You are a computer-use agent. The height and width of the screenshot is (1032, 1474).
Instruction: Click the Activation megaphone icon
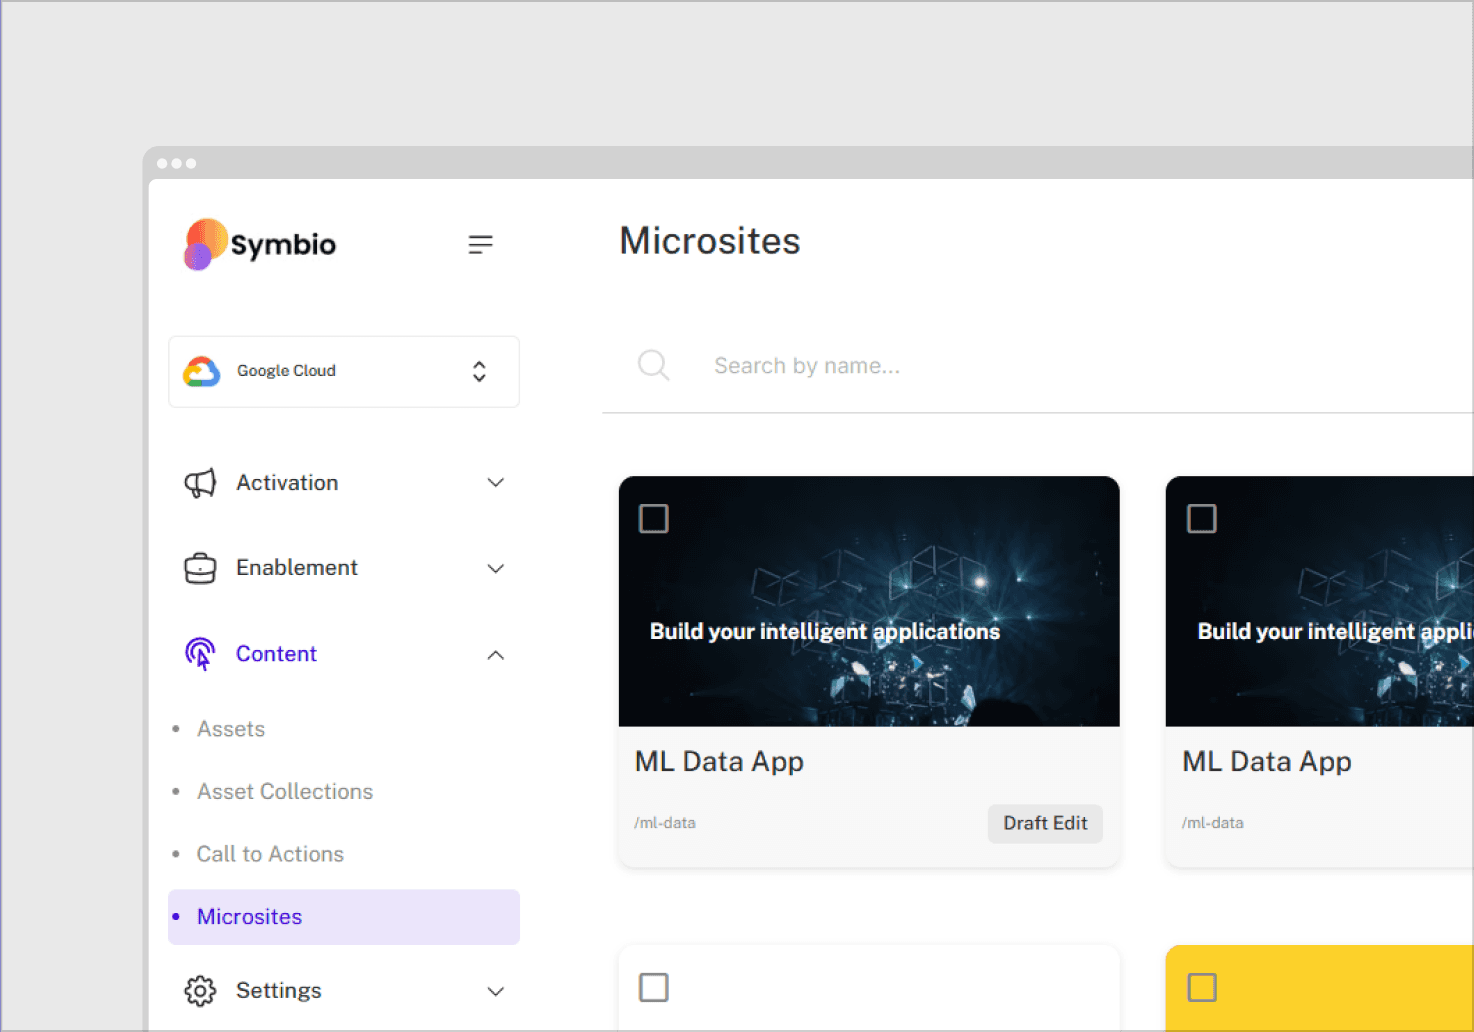[200, 483]
